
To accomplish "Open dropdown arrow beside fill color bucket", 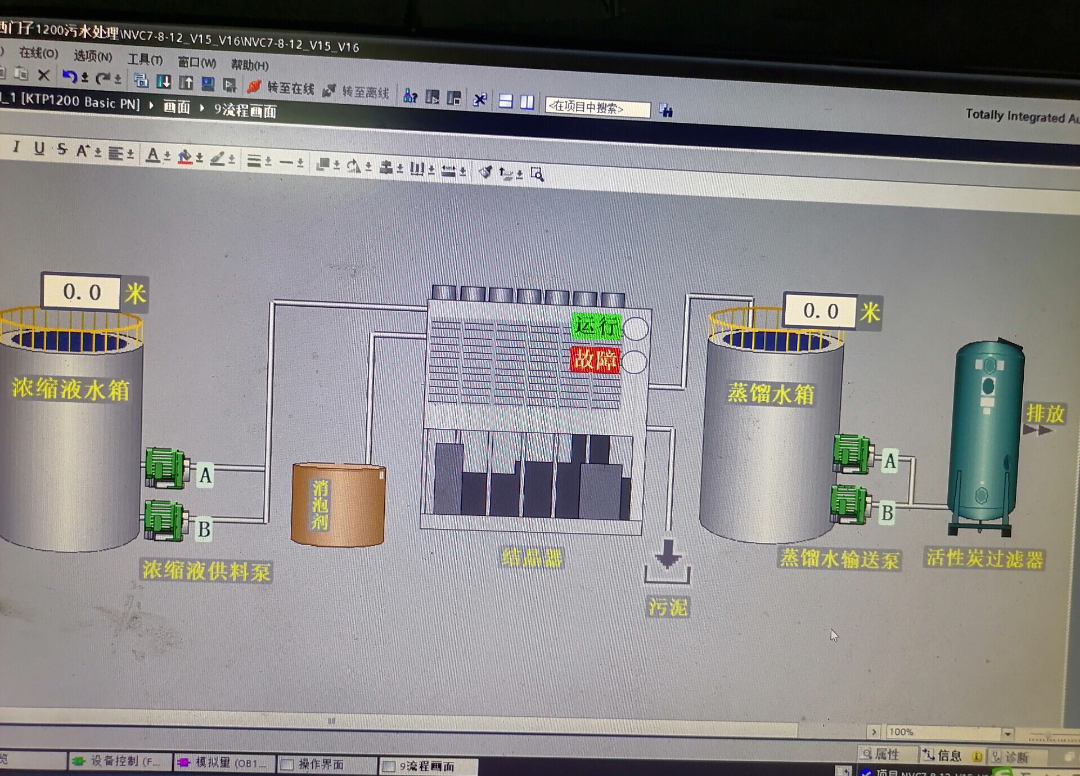I will tap(199, 158).
